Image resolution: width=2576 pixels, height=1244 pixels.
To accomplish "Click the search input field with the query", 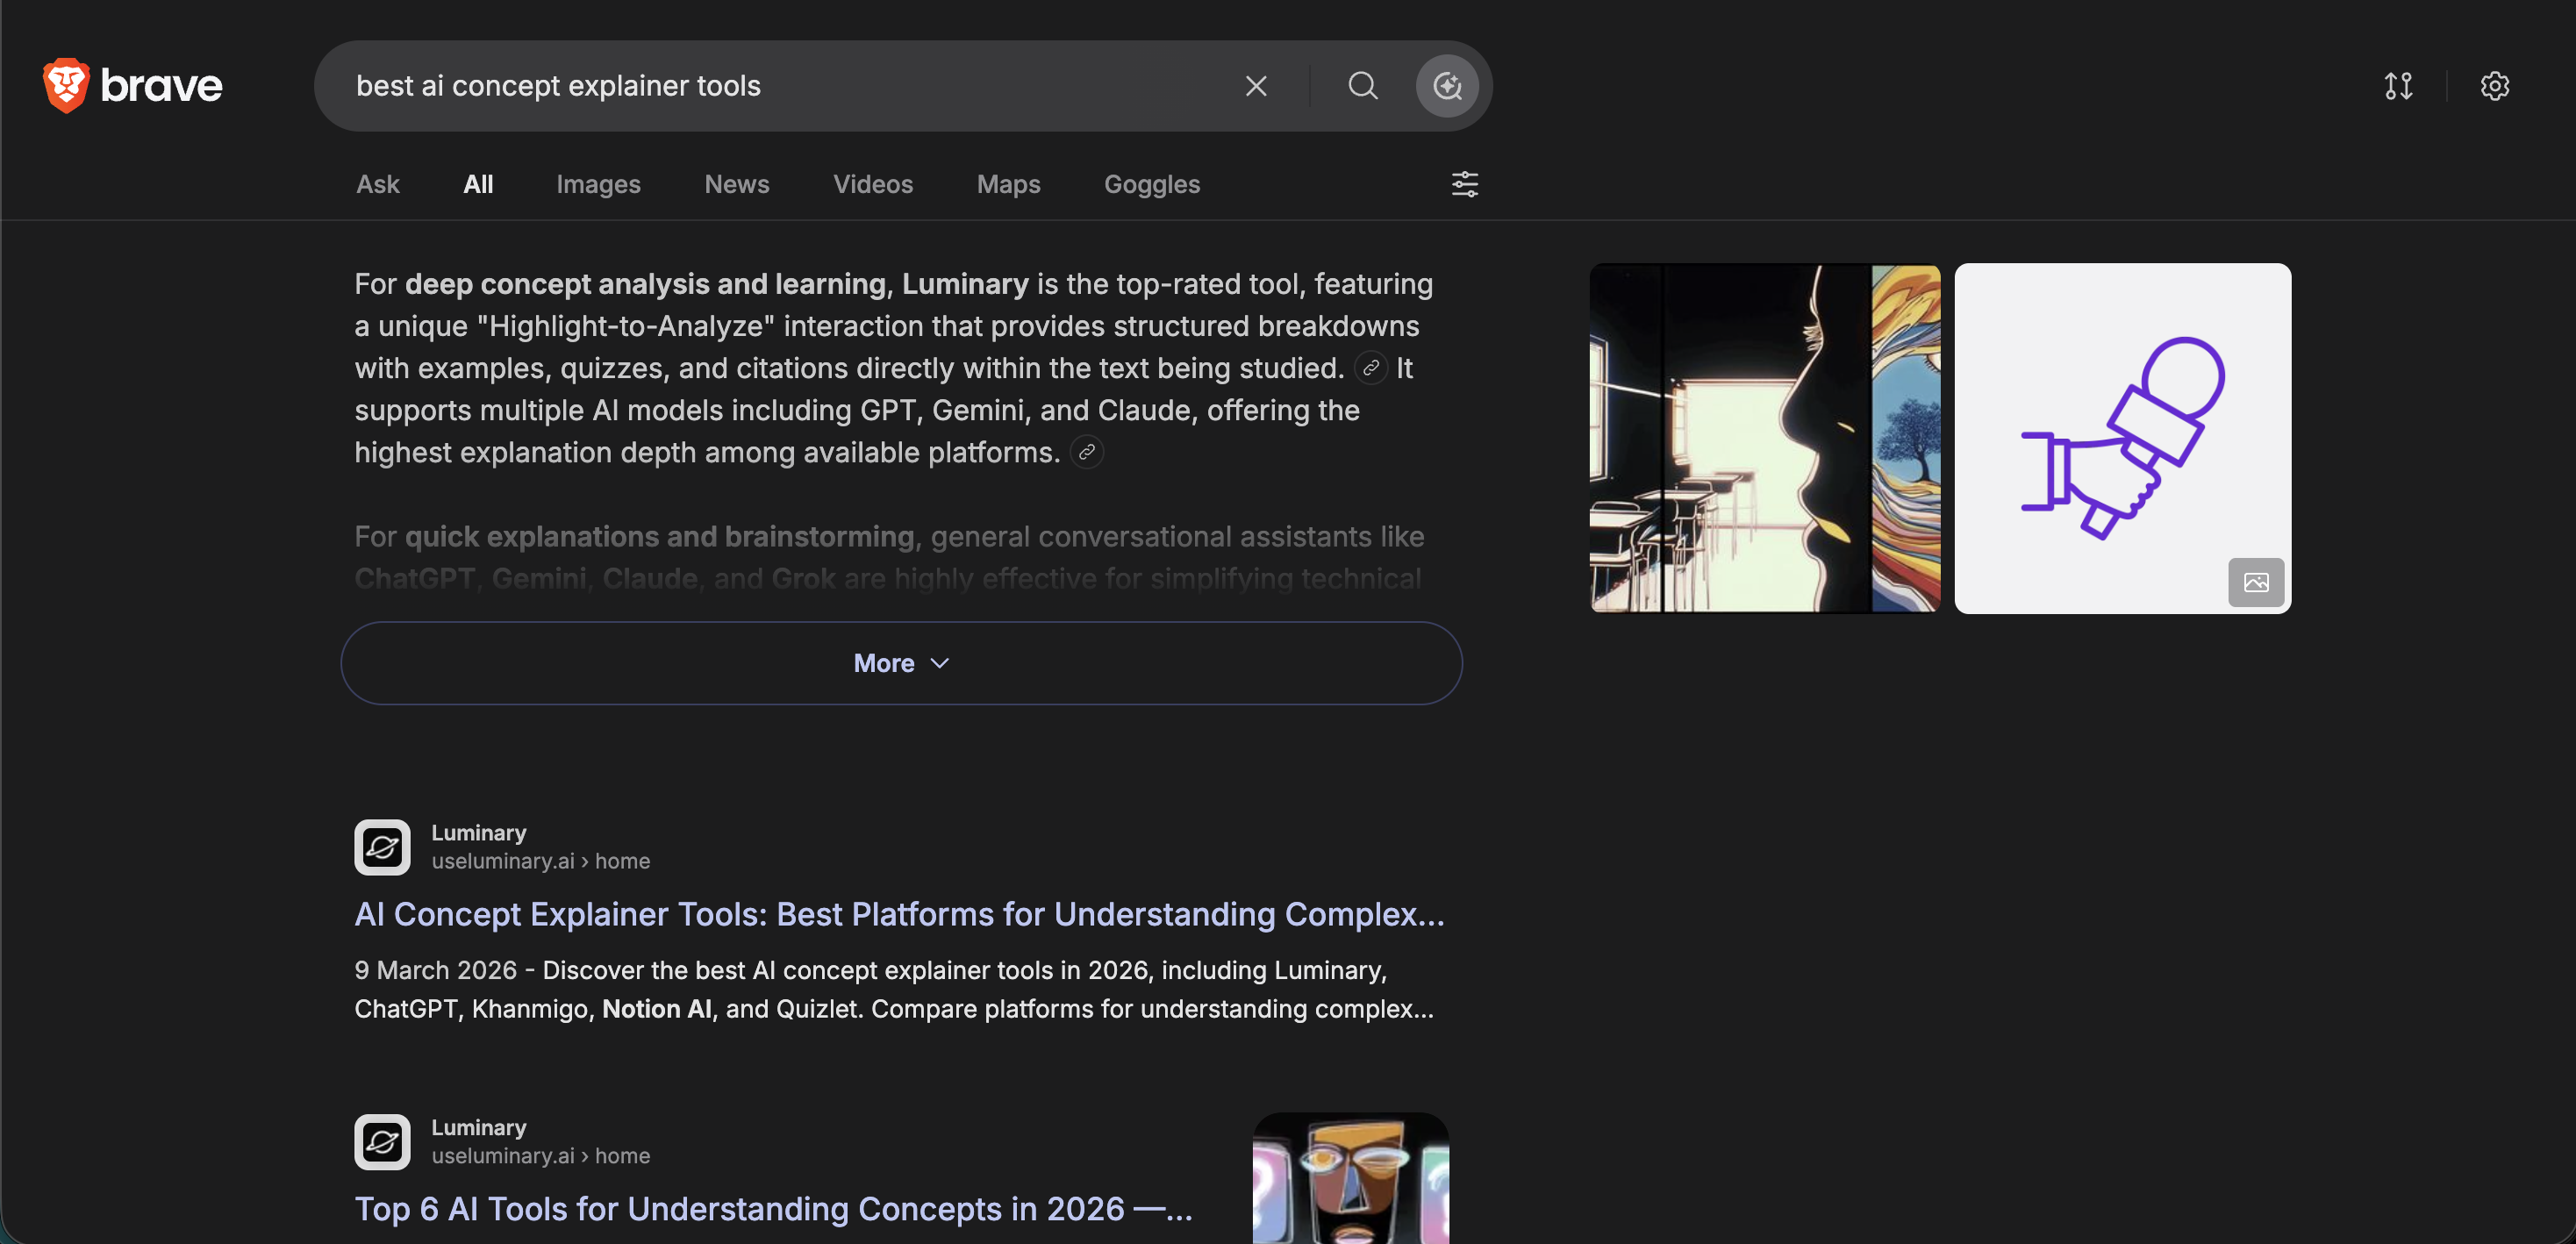I will [x=780, y=86].
